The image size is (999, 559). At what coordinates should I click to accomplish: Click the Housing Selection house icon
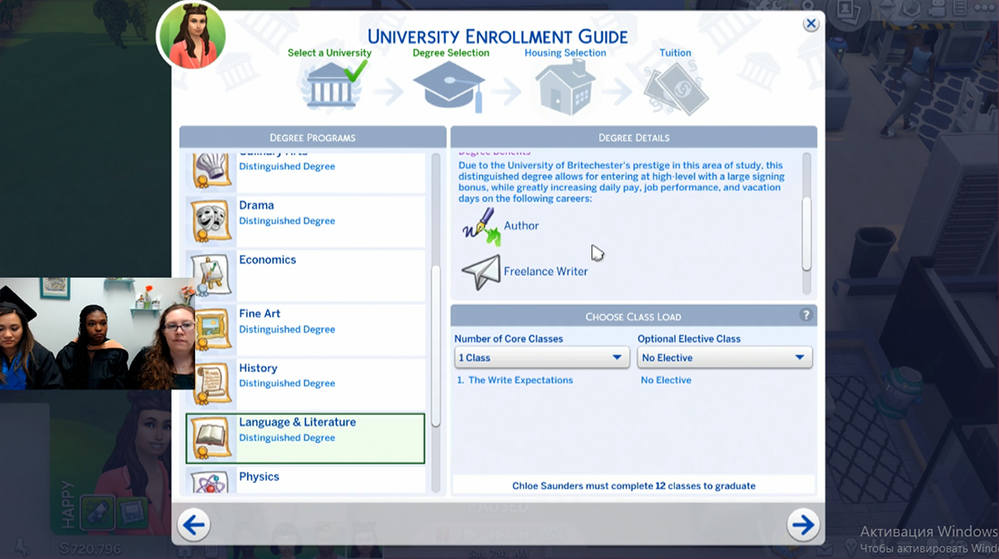coord(565,87)
